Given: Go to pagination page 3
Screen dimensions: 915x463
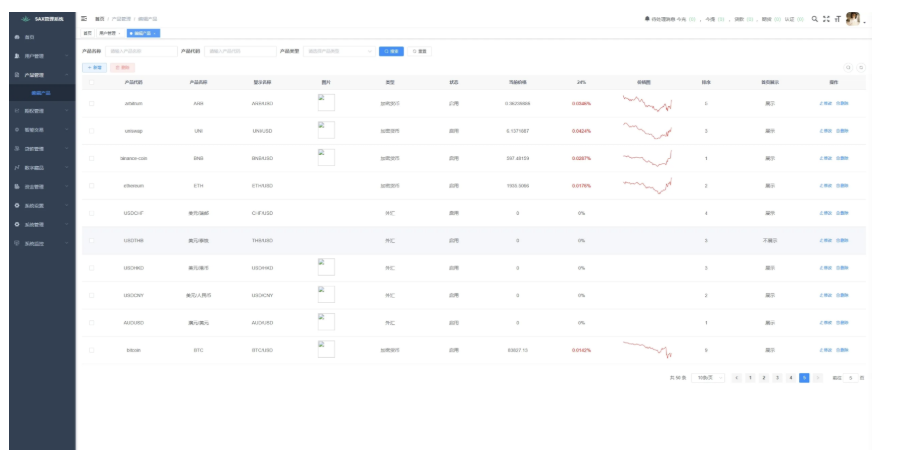Looking at the screenshot, I should (x=777, y=377).
